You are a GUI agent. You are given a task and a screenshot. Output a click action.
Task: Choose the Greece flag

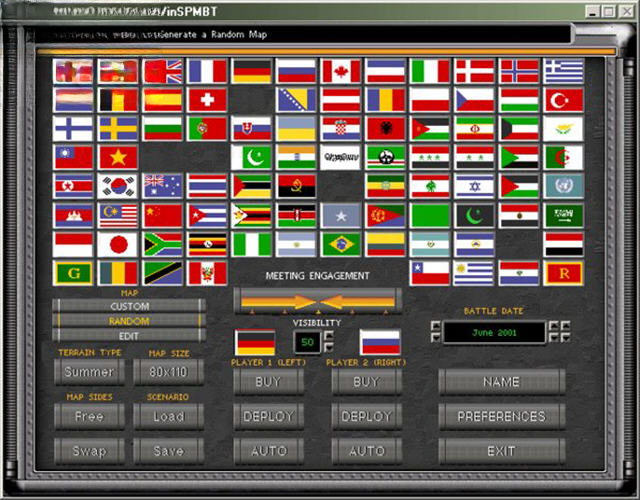tap(564, 71)
